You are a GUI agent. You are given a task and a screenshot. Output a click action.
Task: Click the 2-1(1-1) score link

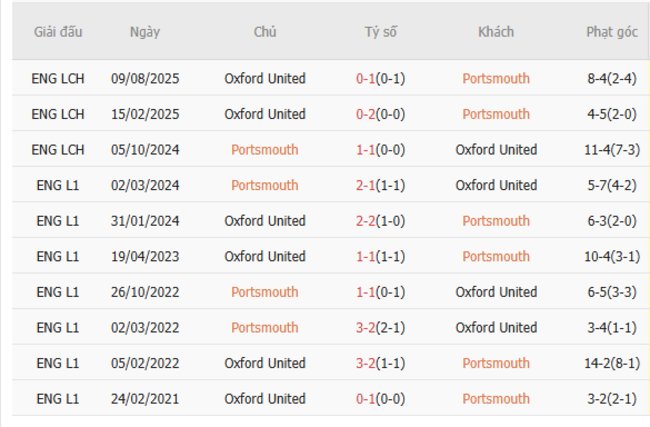[380, 185]
